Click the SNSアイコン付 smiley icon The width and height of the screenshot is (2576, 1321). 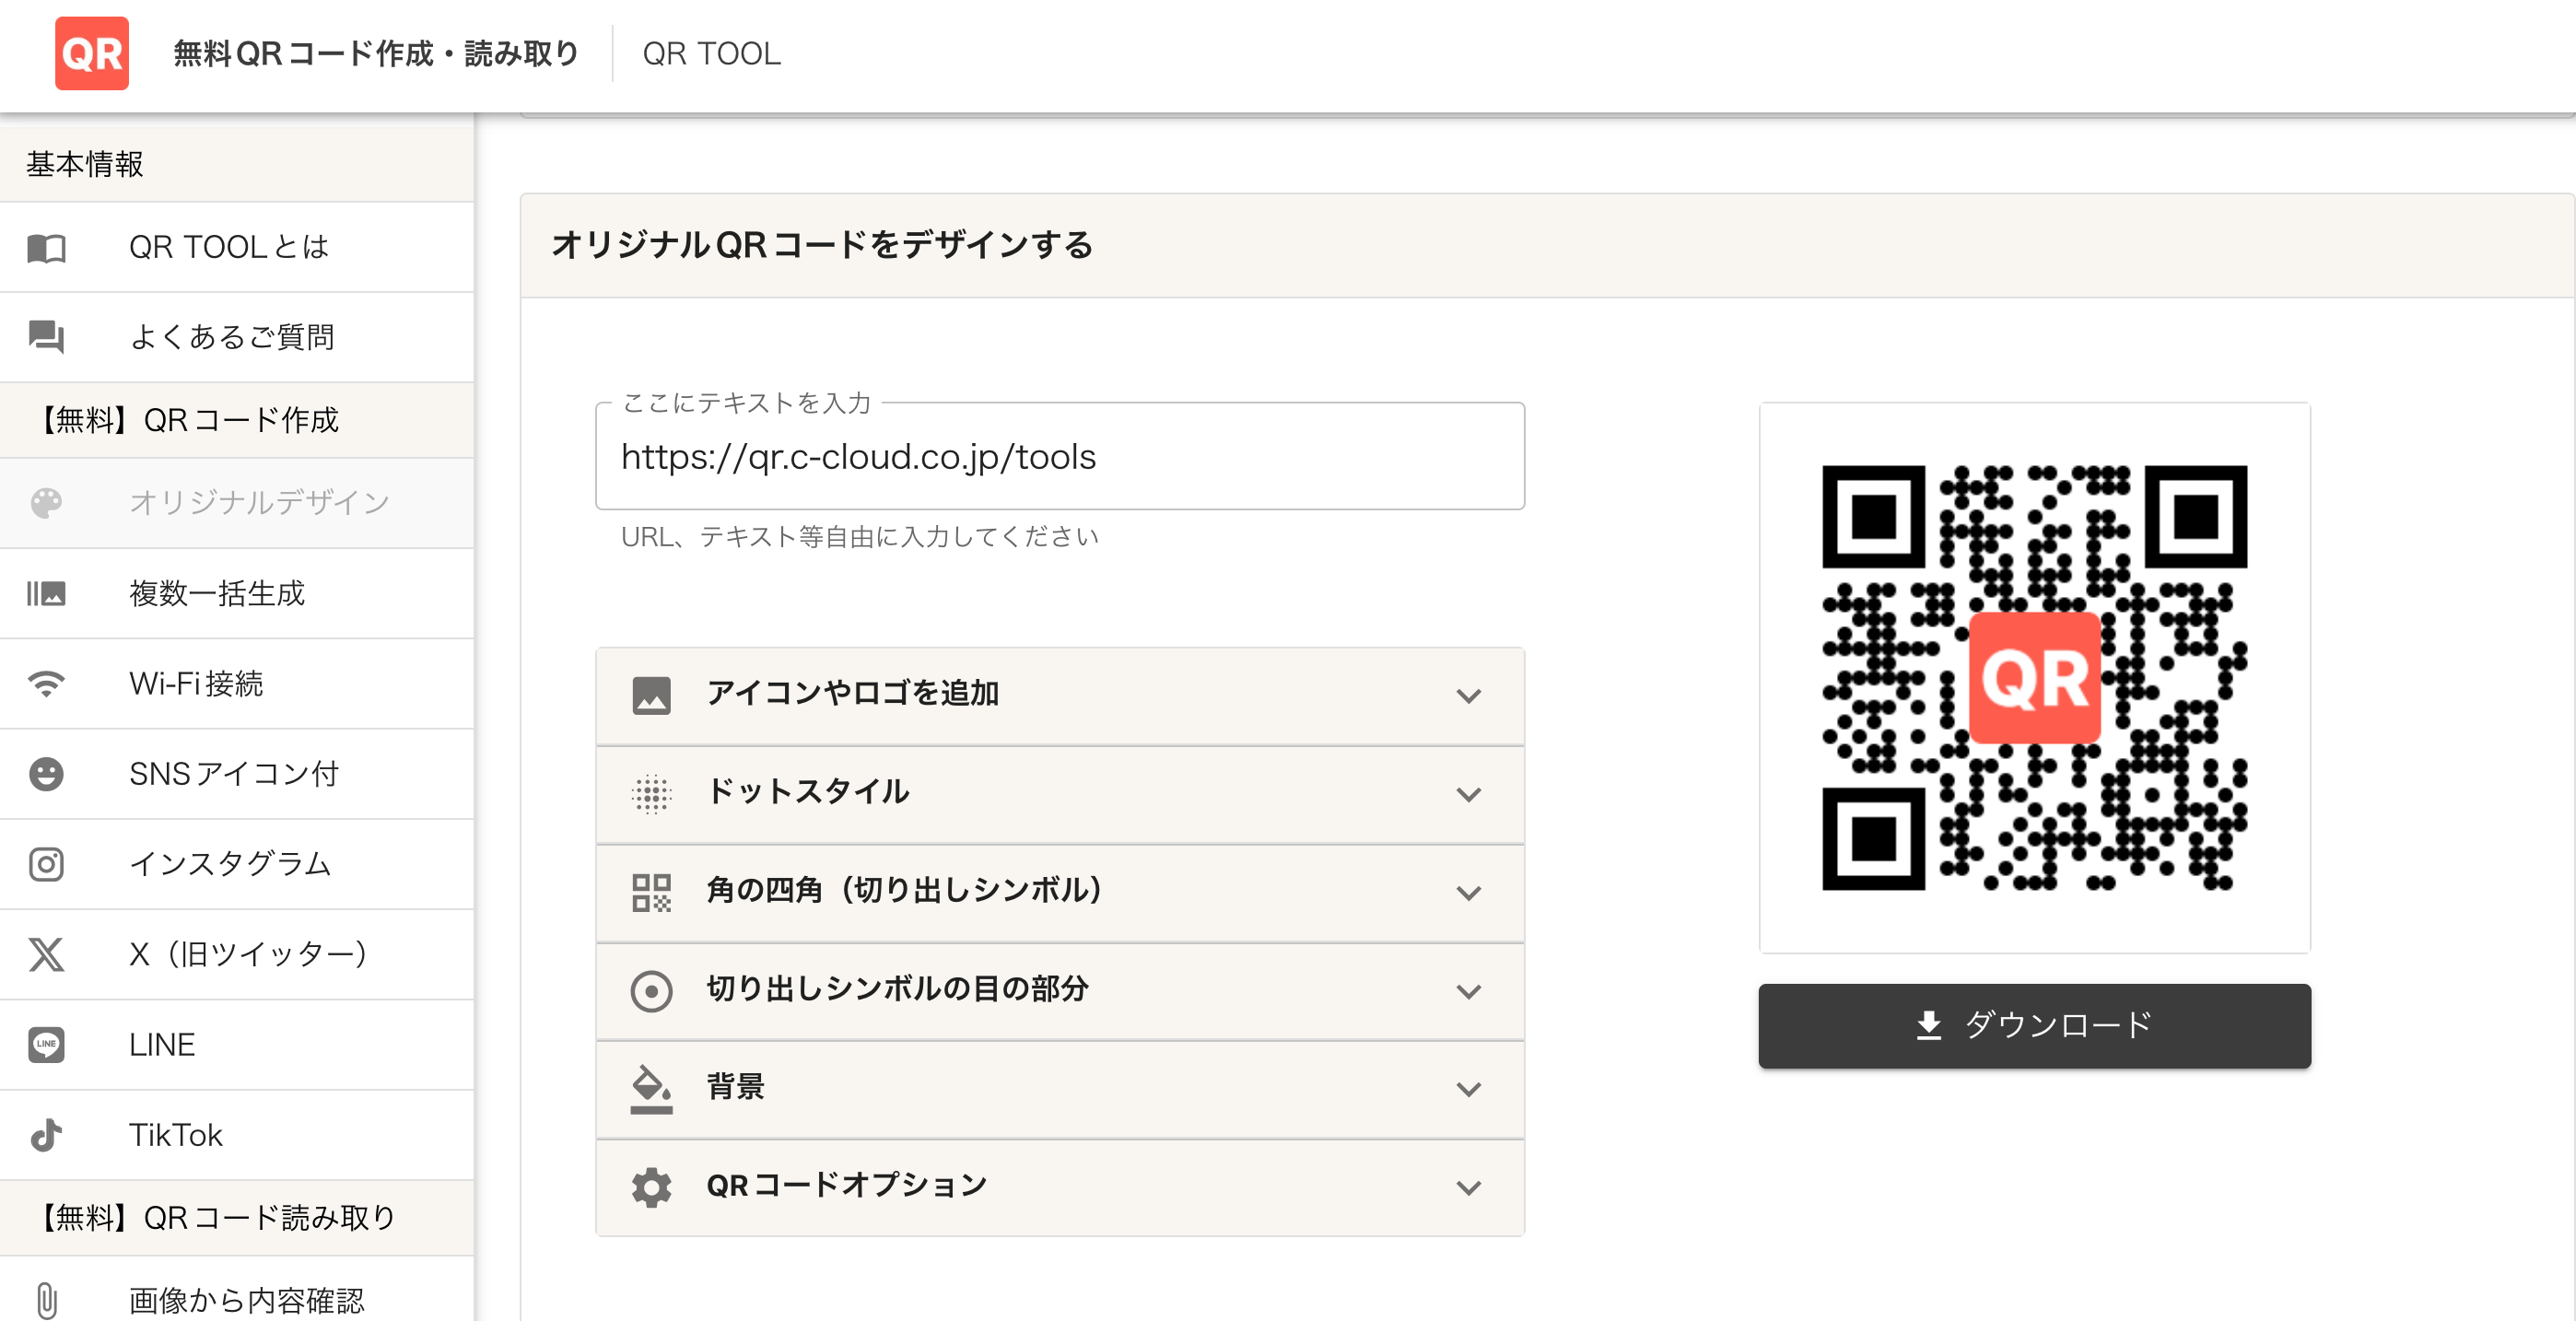pyautogui.click(x=46, y=774)
